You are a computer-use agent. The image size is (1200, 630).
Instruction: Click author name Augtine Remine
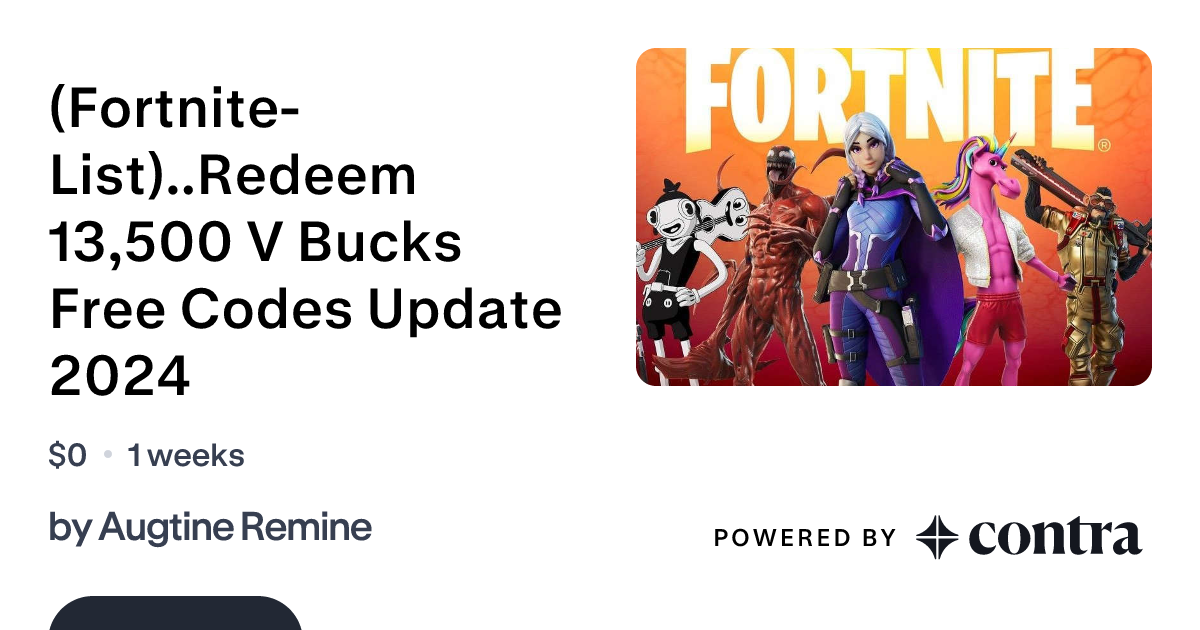(235, 527)
